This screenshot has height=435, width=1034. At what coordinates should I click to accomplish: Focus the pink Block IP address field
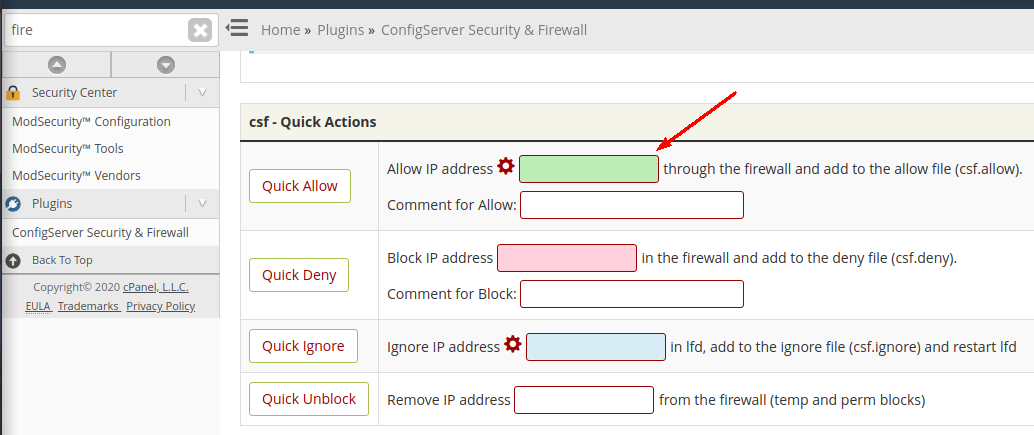point(566,258)
